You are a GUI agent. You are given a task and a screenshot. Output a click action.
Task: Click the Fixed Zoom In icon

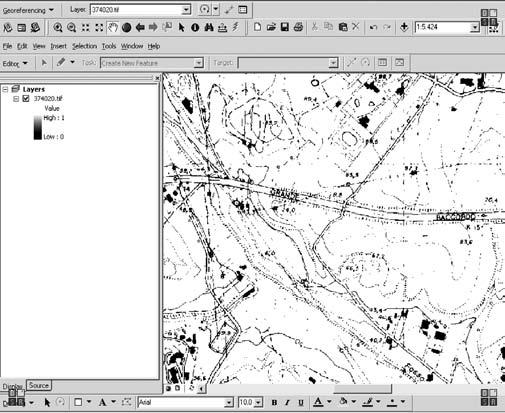click(85, 27)
